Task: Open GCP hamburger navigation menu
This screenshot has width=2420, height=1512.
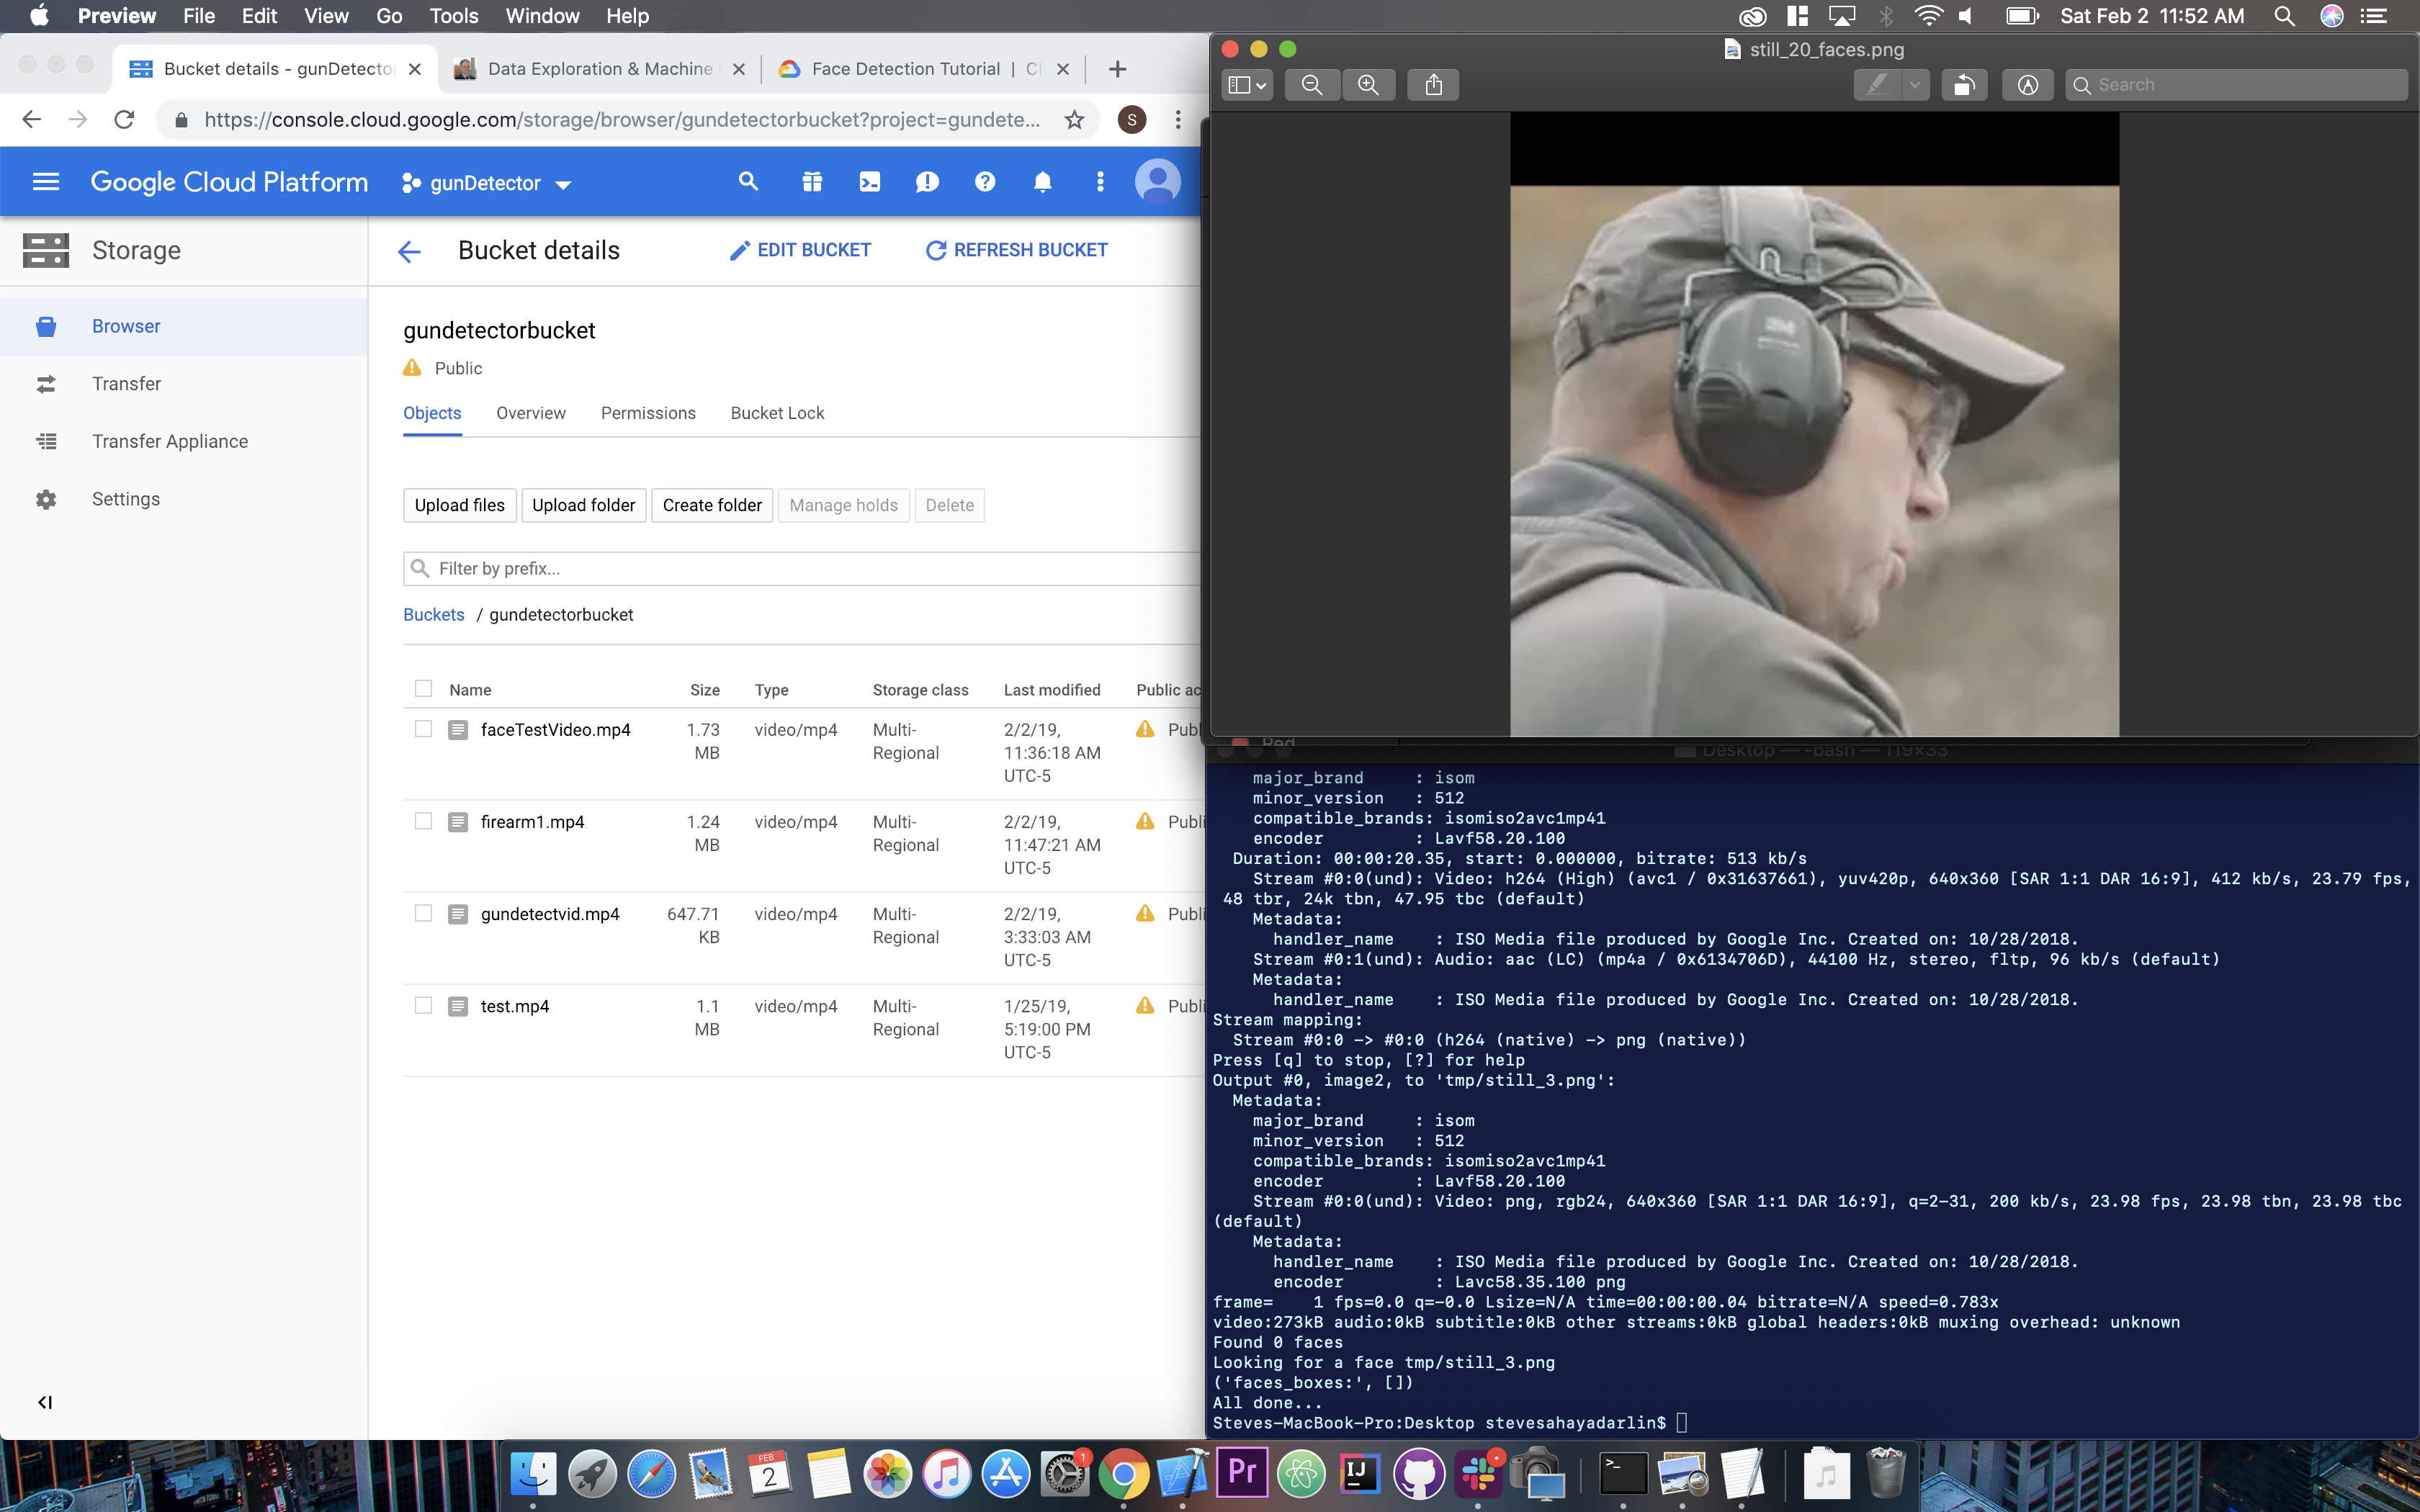Action: (x=46, y=182)
